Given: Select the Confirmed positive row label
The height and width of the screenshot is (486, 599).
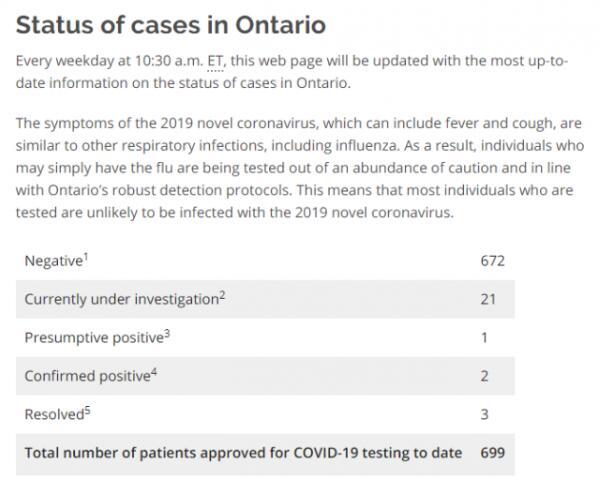Looking at the screenshot, I should [87, 376].
